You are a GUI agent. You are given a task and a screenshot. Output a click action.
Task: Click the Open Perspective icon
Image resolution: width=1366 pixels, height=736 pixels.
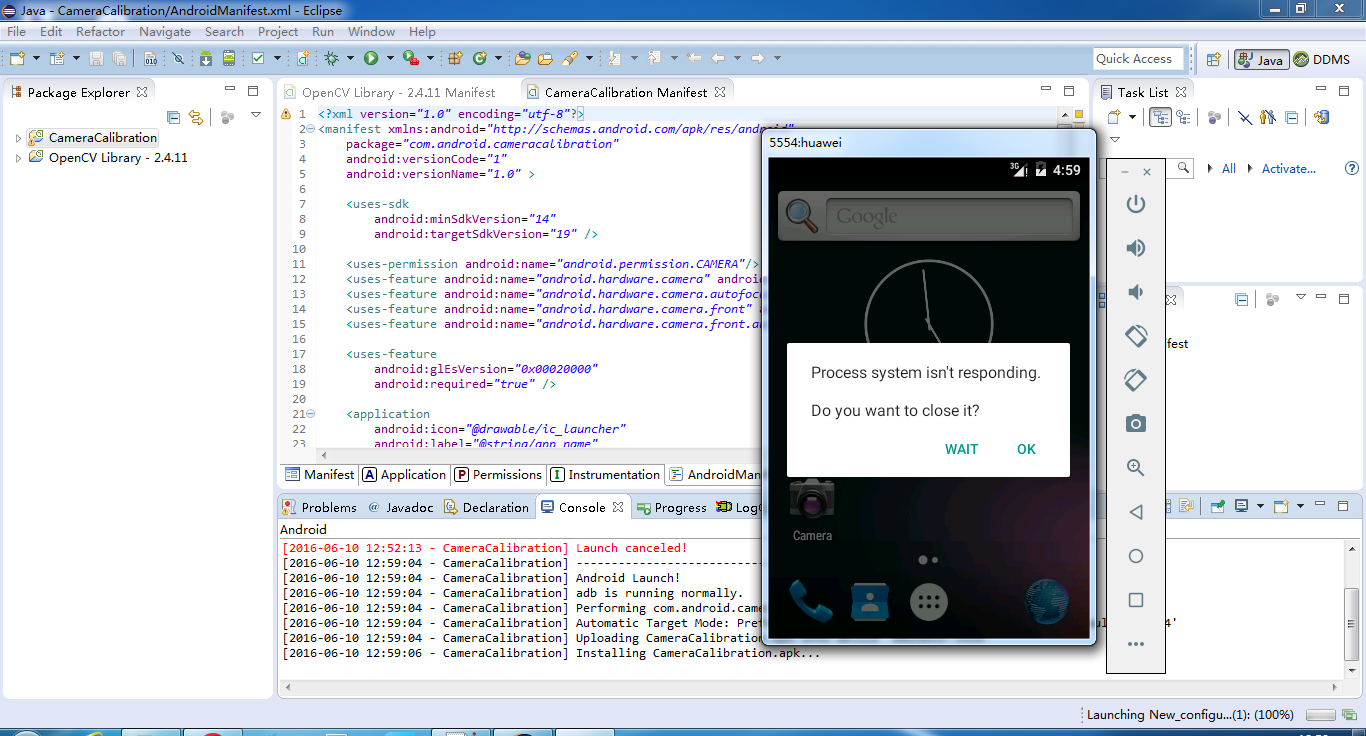1213,60
